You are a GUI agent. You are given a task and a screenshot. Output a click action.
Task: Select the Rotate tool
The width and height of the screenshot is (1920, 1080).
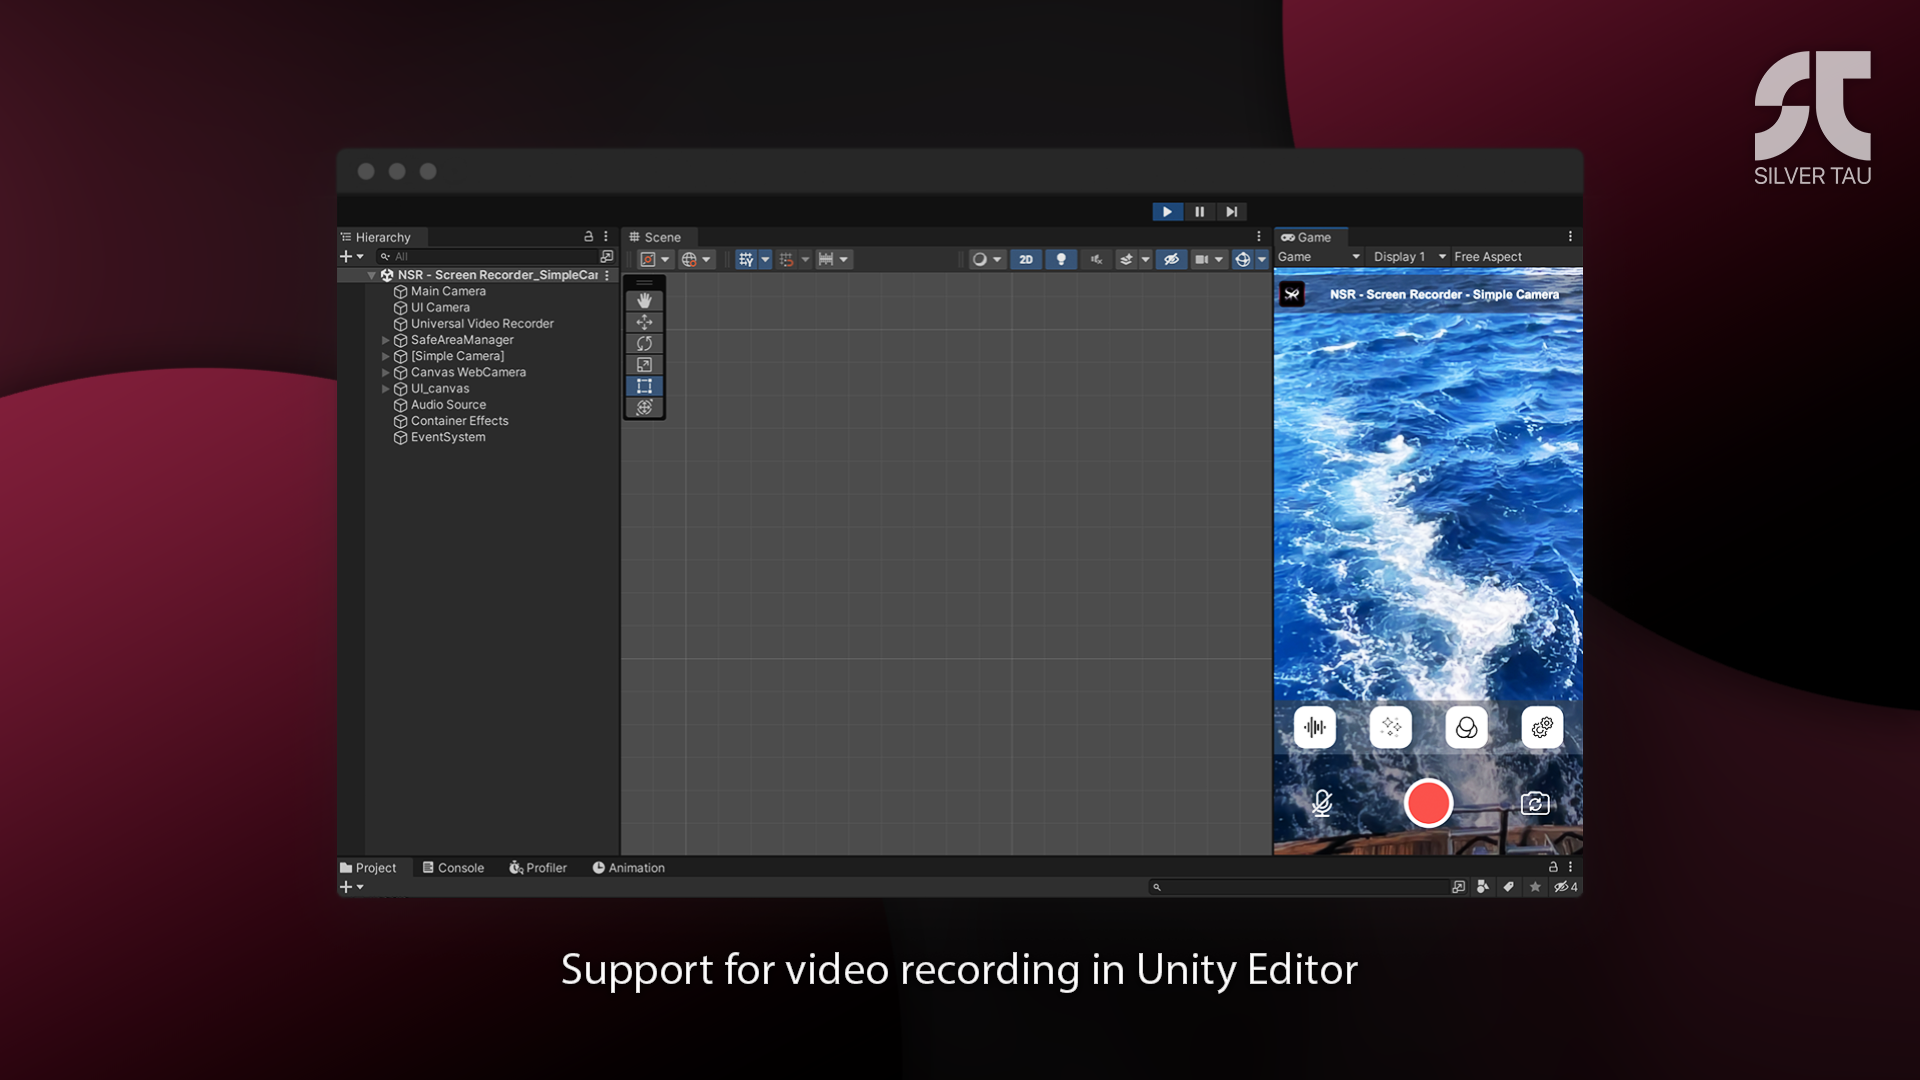pos(644,343)
